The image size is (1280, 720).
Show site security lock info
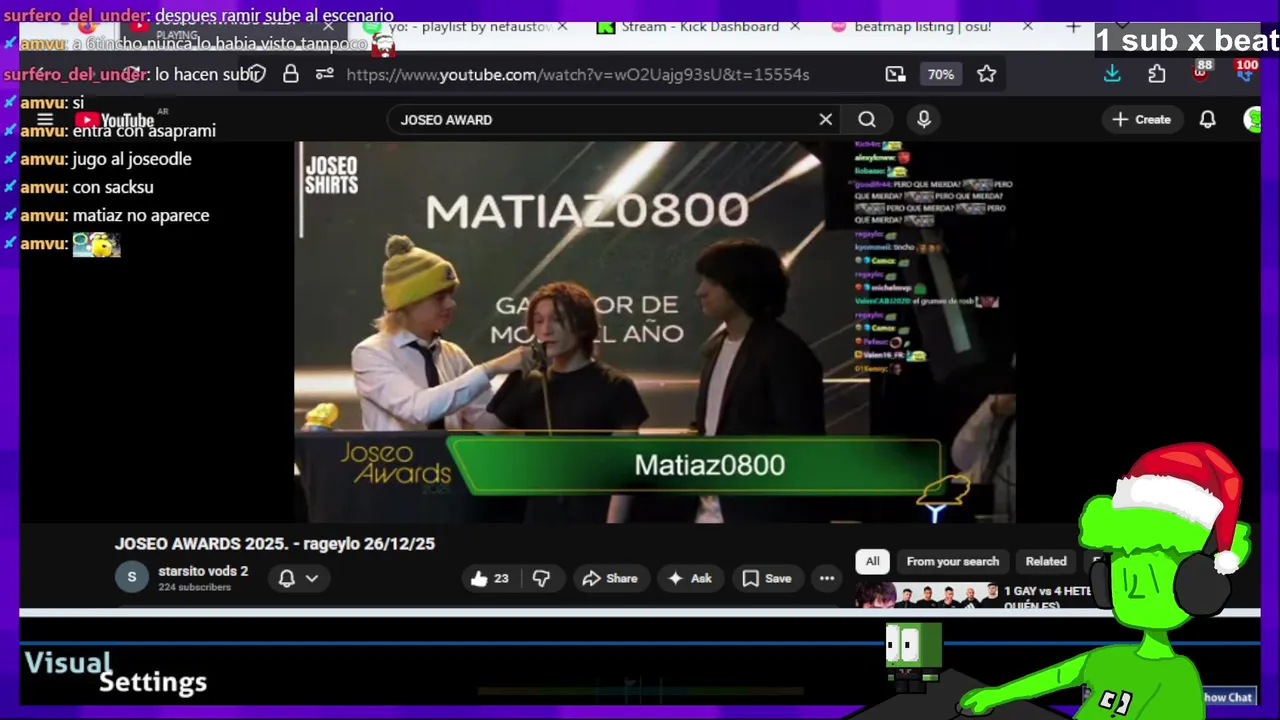tap(291, 74)
